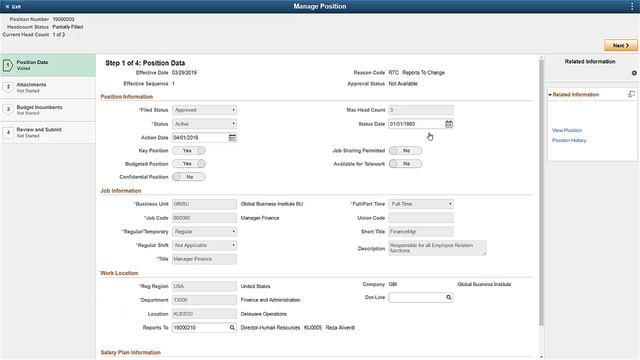
Task: Click the 'Partially Filled' headcount status text
Action: pos(68,27)
